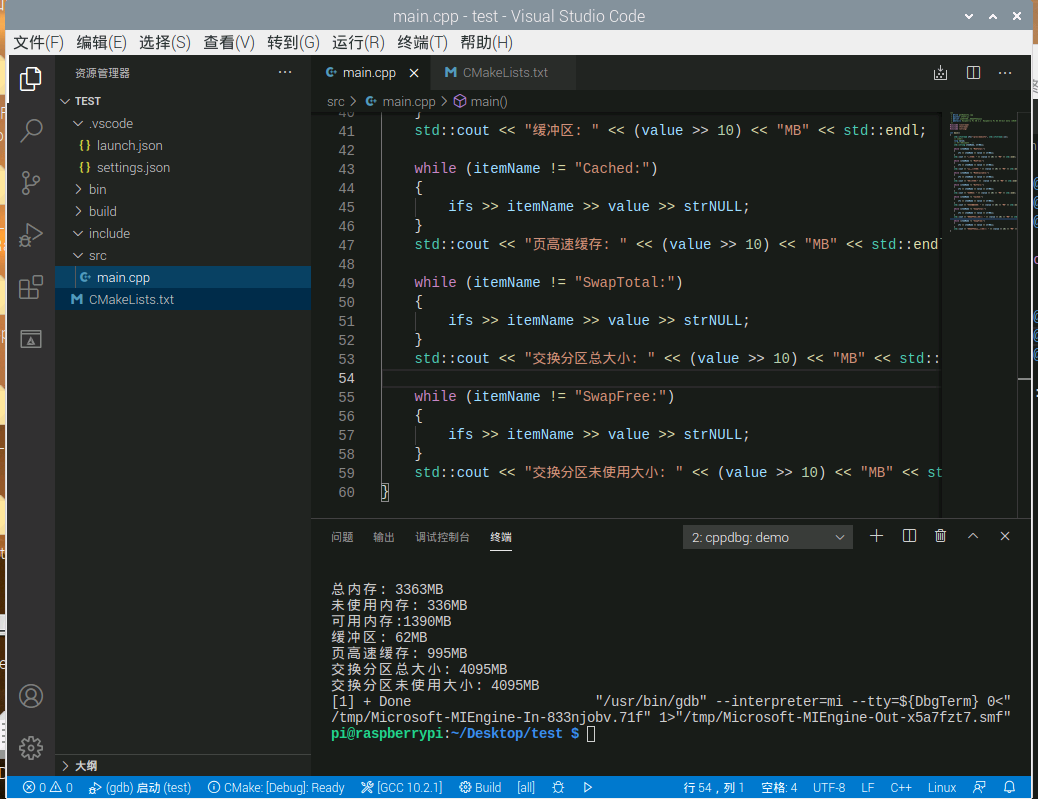
Task: Open settings.json file
Action: 183,167
